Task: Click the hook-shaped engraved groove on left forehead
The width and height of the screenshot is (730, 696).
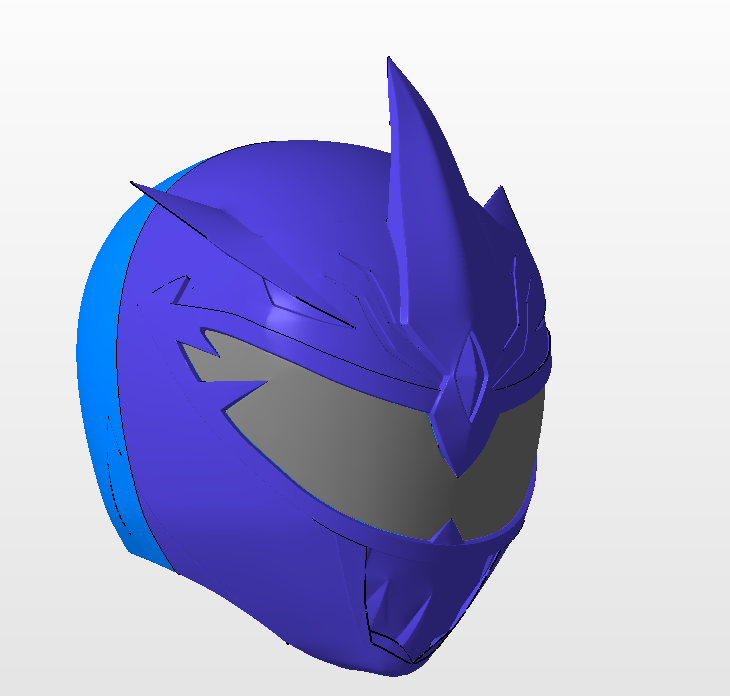Action: 175,290
